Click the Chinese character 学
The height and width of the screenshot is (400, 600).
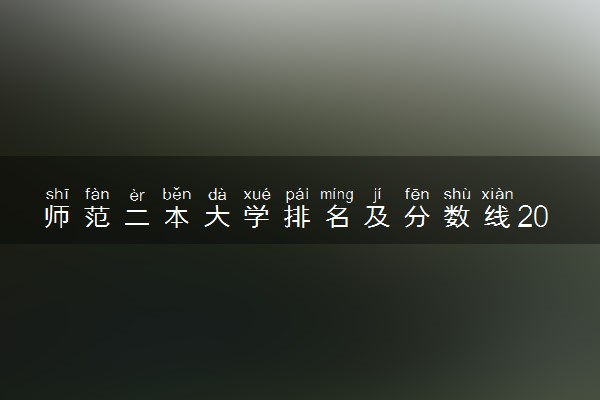[257, 217]
